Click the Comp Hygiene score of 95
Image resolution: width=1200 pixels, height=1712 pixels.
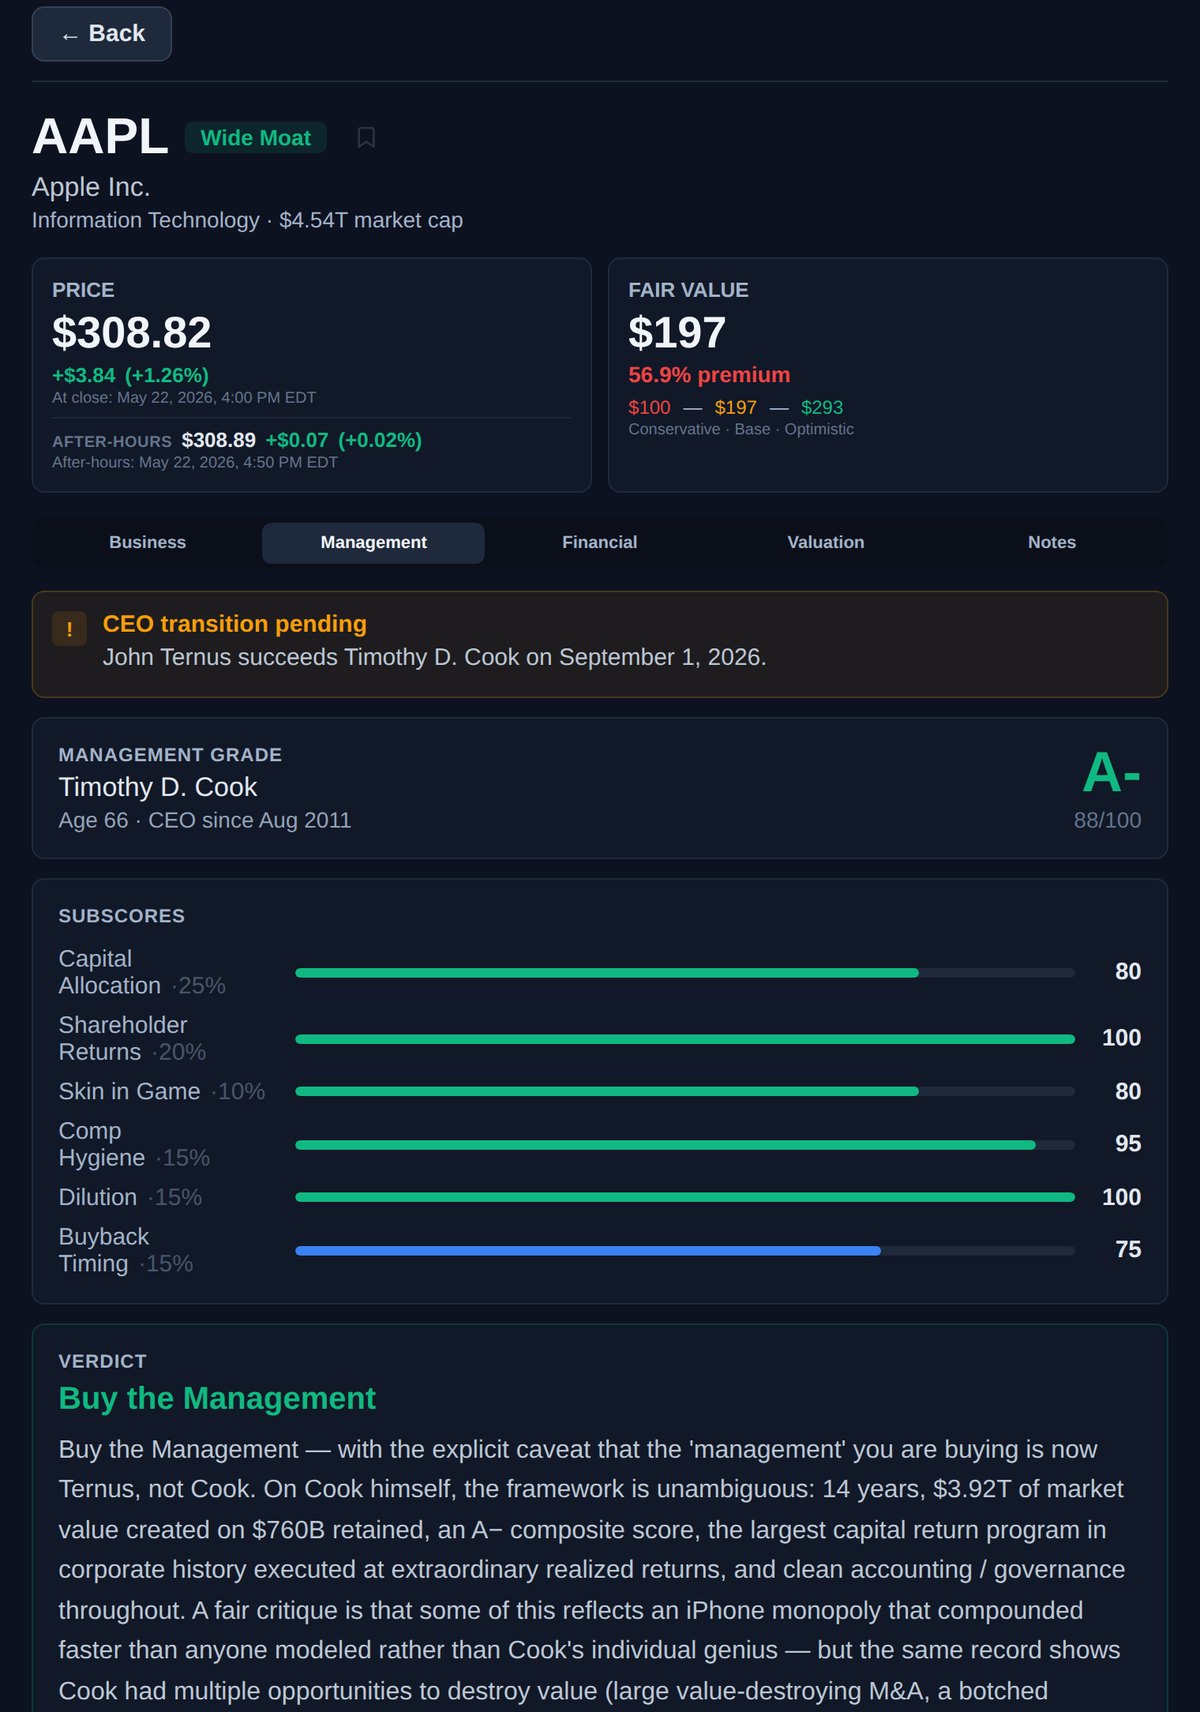coord(1128,1144)
